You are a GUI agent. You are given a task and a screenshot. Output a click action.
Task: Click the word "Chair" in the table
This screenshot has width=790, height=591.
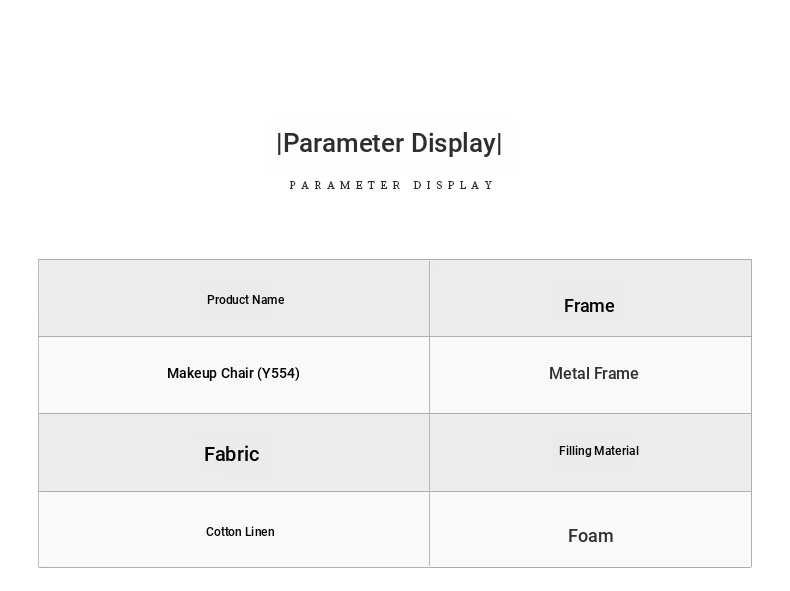(237, 373)
